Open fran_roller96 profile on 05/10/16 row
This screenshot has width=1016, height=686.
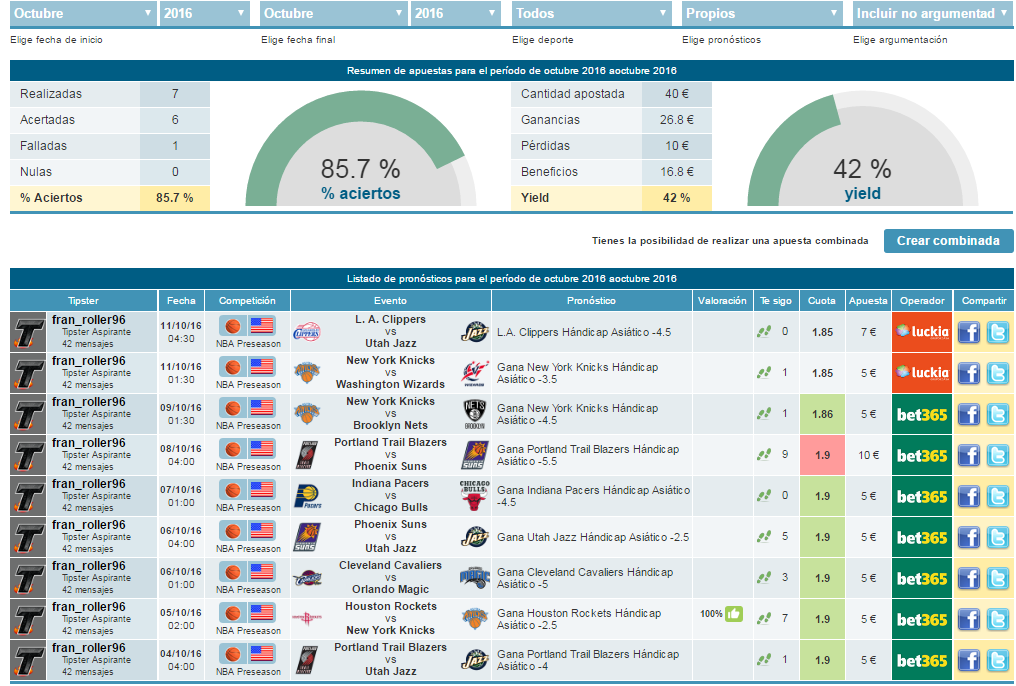(x=89, y=607)
